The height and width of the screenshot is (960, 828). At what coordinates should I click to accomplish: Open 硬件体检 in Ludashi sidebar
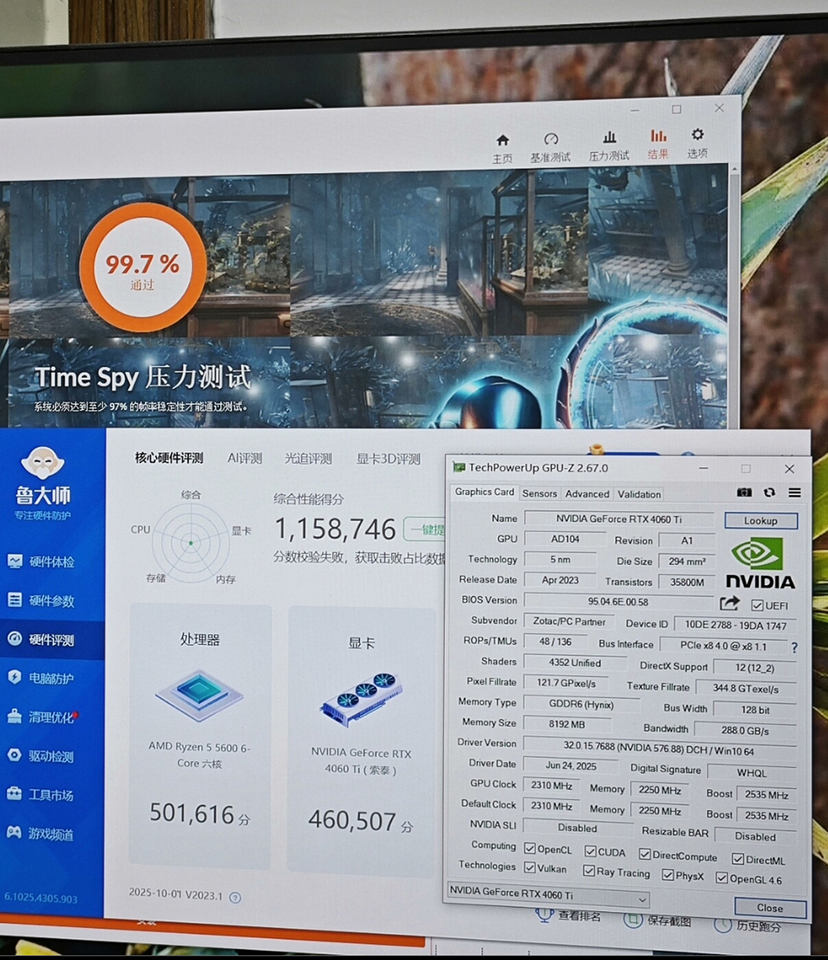click(41, 561)
